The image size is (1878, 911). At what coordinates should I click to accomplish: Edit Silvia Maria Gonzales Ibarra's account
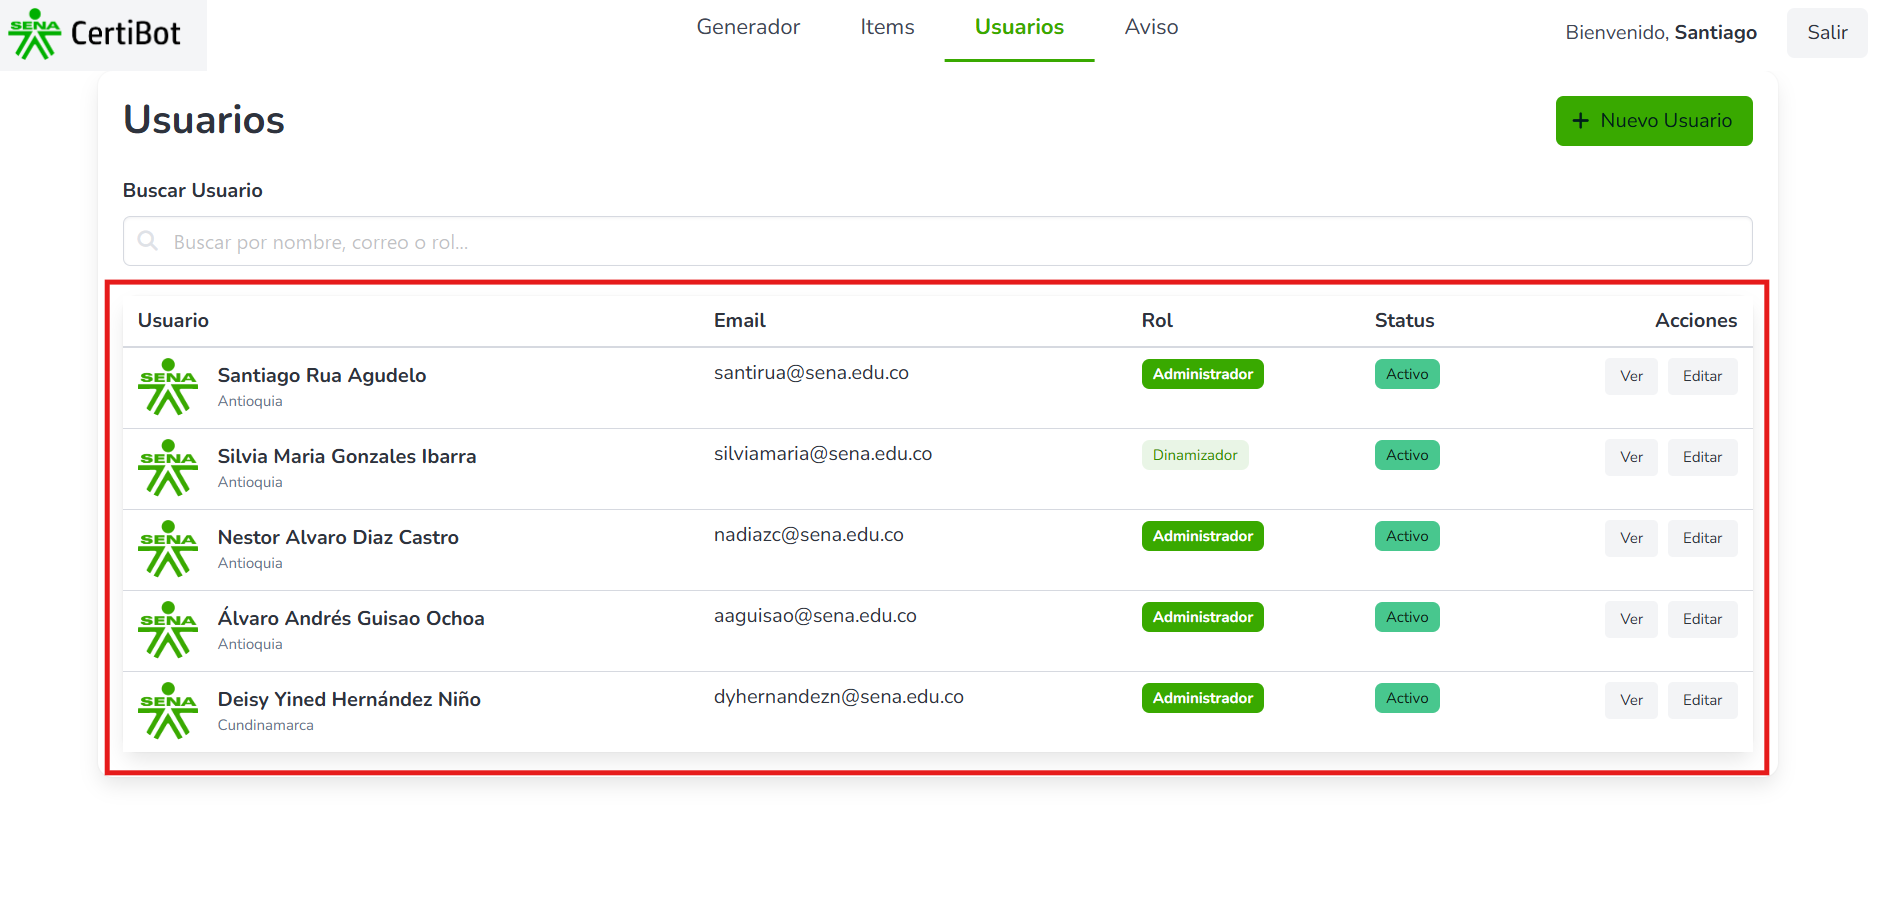pyautogui.click(x=1702, y=458)
